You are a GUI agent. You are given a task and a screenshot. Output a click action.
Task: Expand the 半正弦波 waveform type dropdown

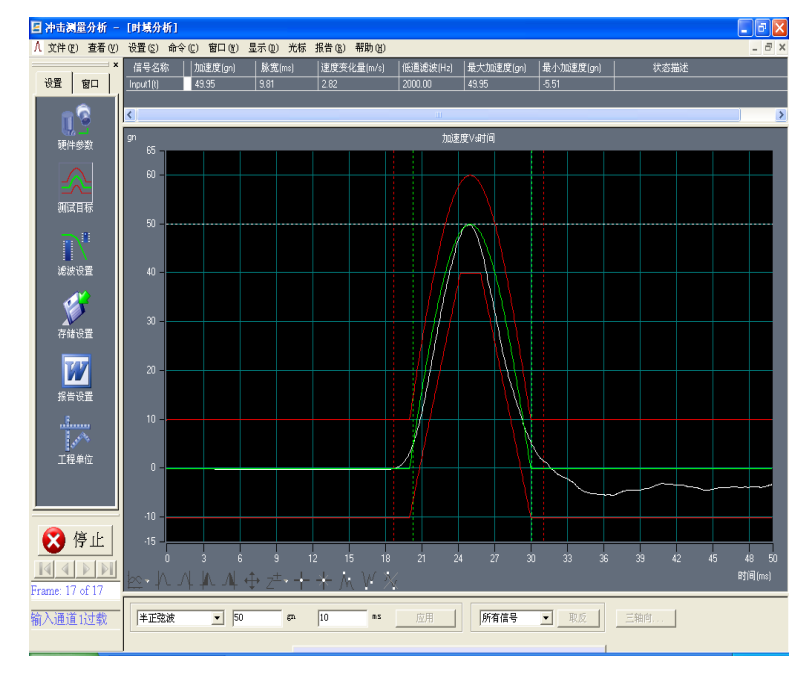[217, 619]
